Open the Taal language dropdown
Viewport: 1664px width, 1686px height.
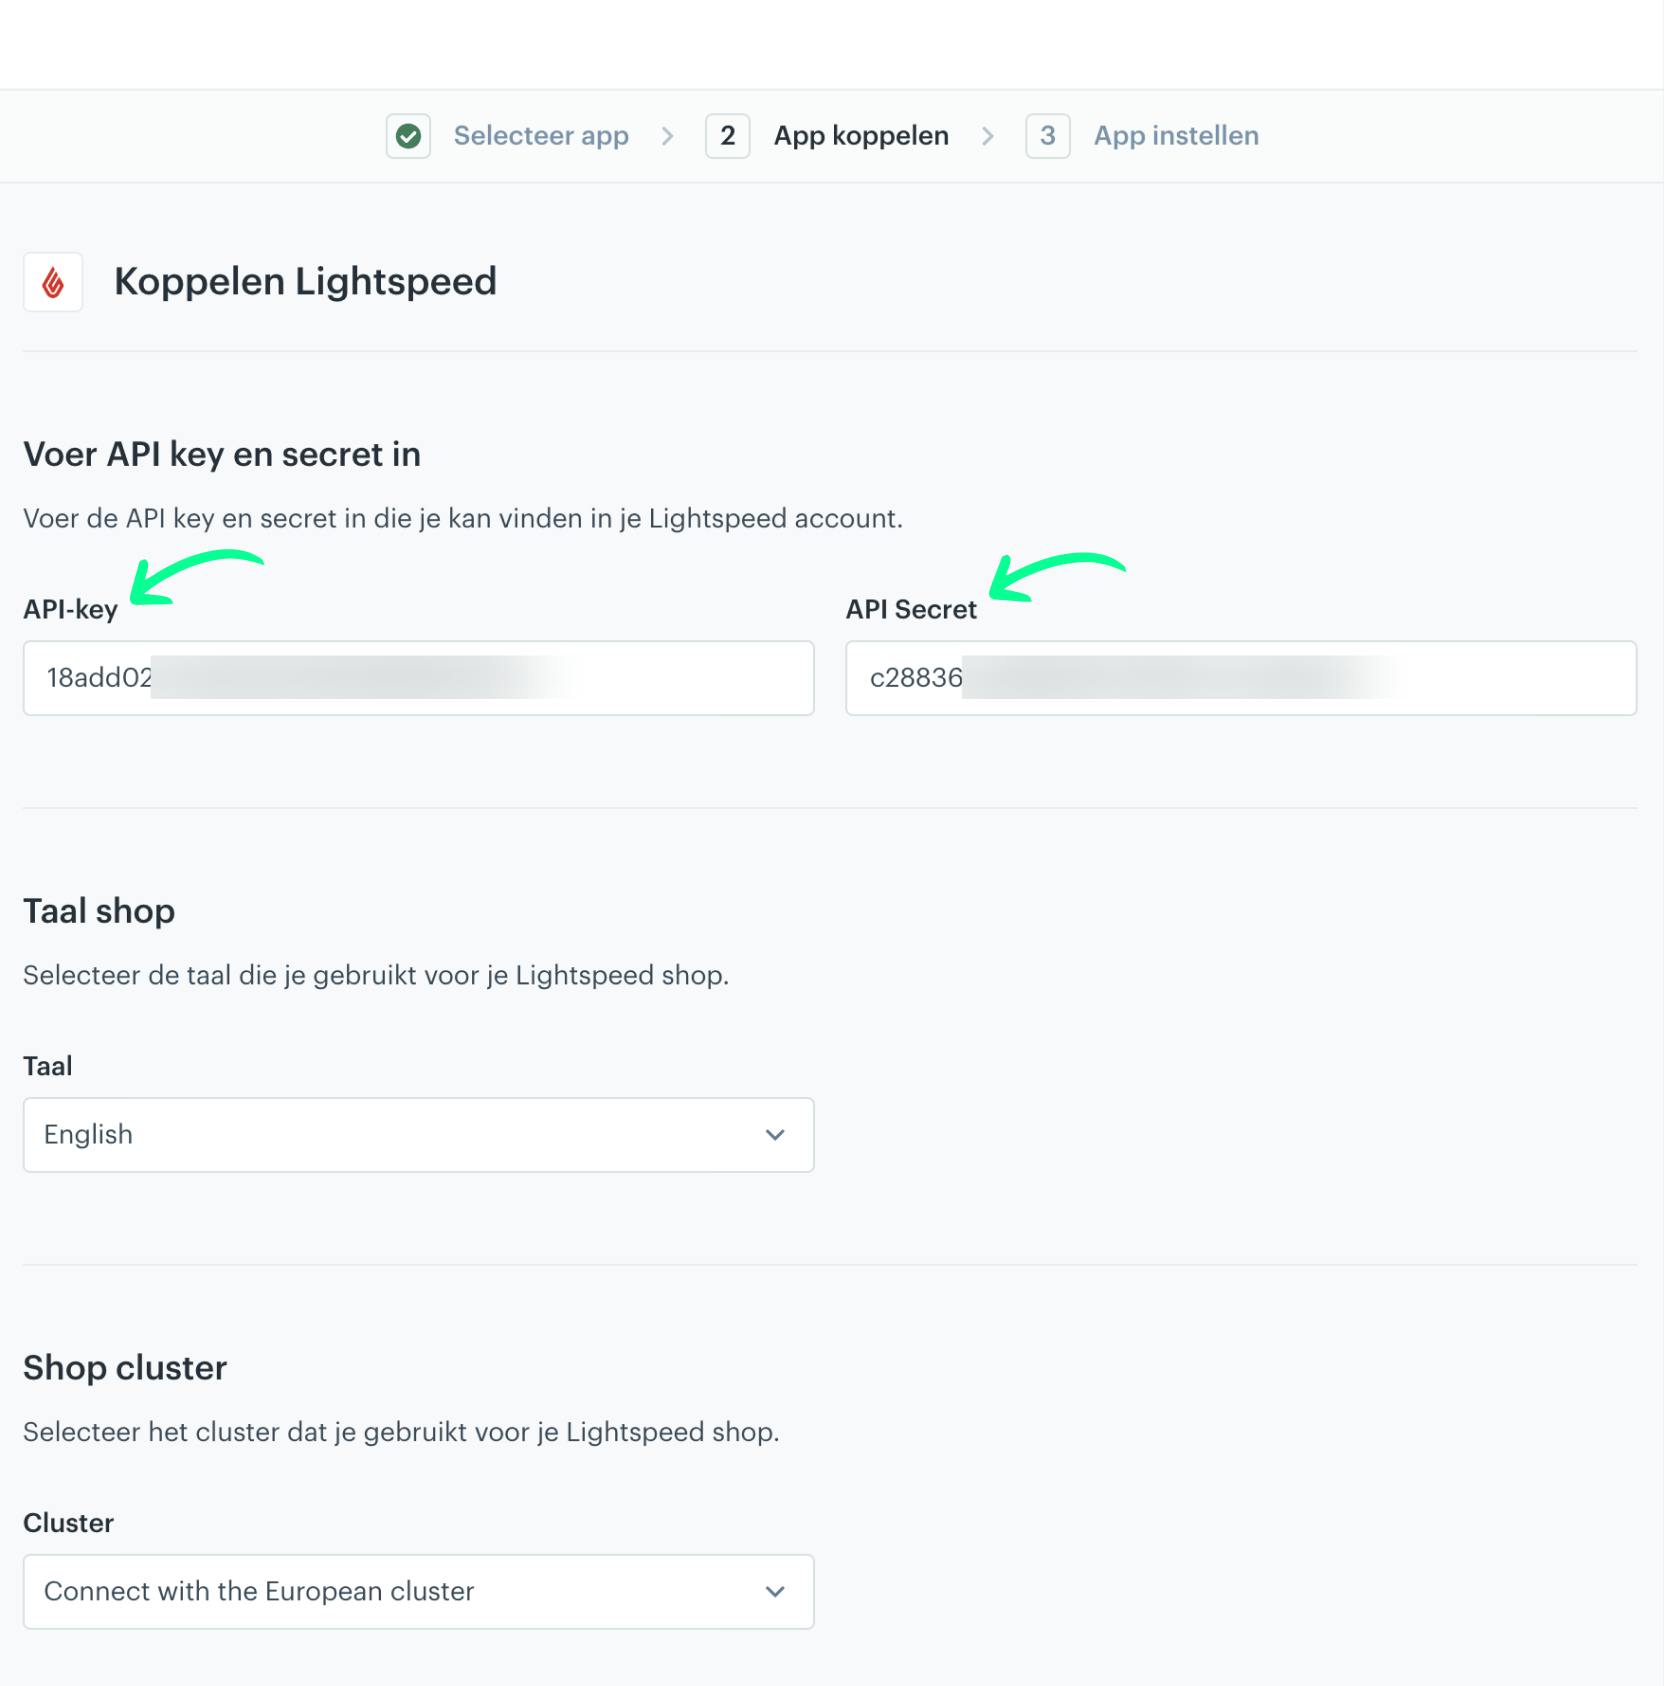(x=419, y=1135)
